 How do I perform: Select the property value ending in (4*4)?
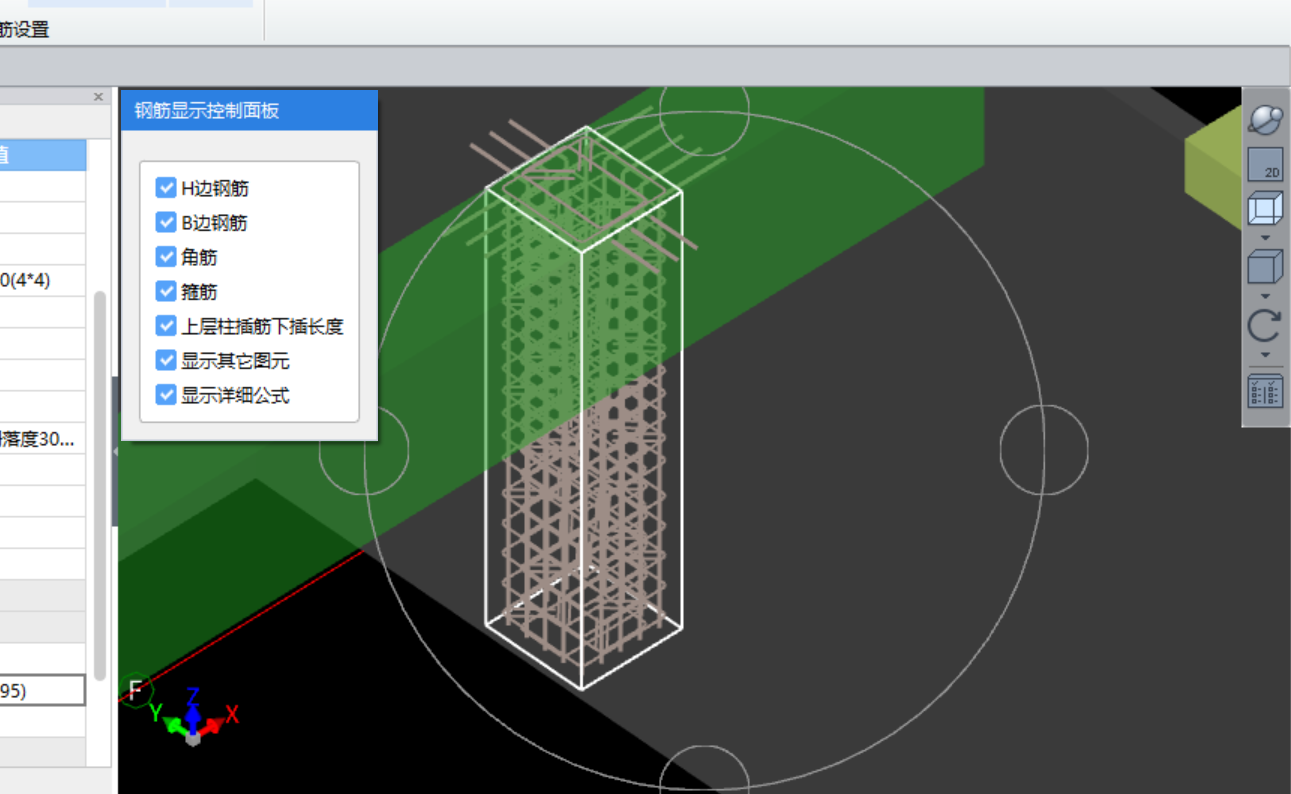(43, 281)
